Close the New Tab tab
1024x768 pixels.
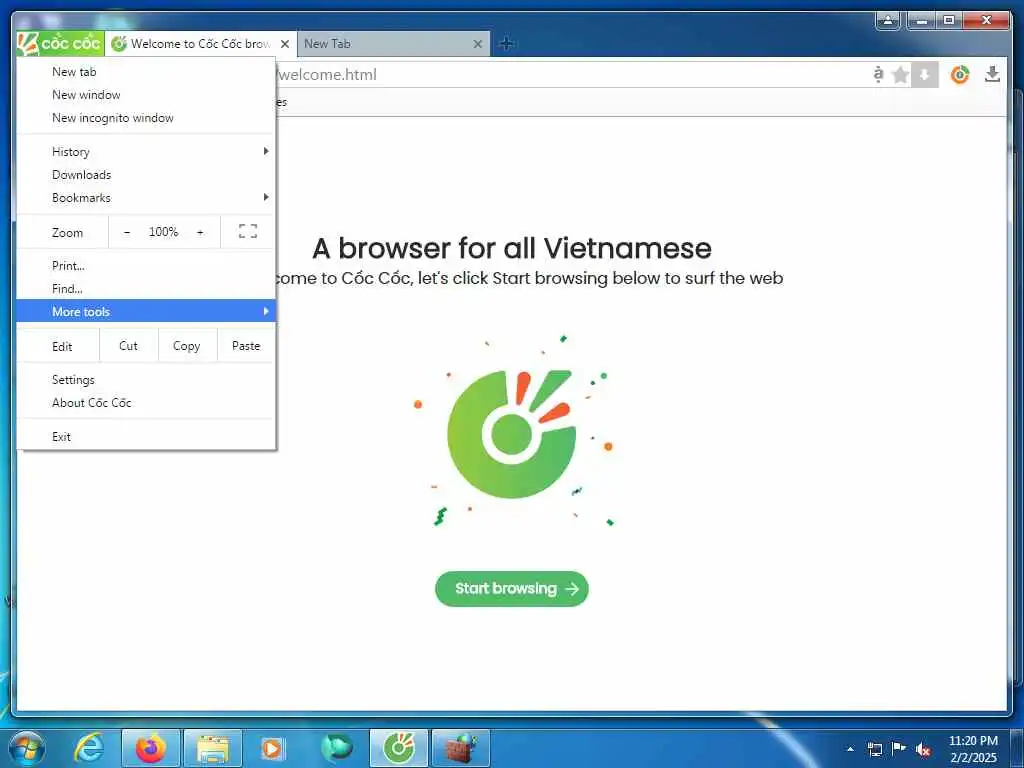pos(478,44)
